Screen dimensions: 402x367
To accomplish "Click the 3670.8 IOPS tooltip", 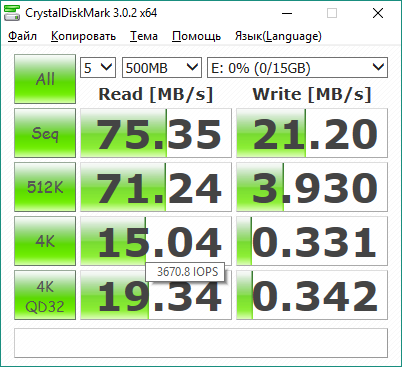I will pyautogui.click(x=185, y=272).
